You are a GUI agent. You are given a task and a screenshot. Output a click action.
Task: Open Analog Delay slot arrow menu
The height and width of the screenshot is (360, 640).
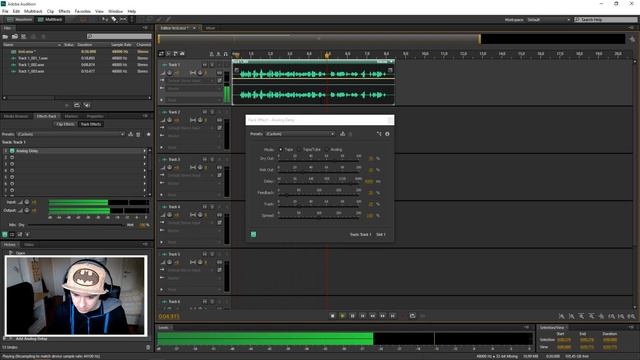point(144,151)
